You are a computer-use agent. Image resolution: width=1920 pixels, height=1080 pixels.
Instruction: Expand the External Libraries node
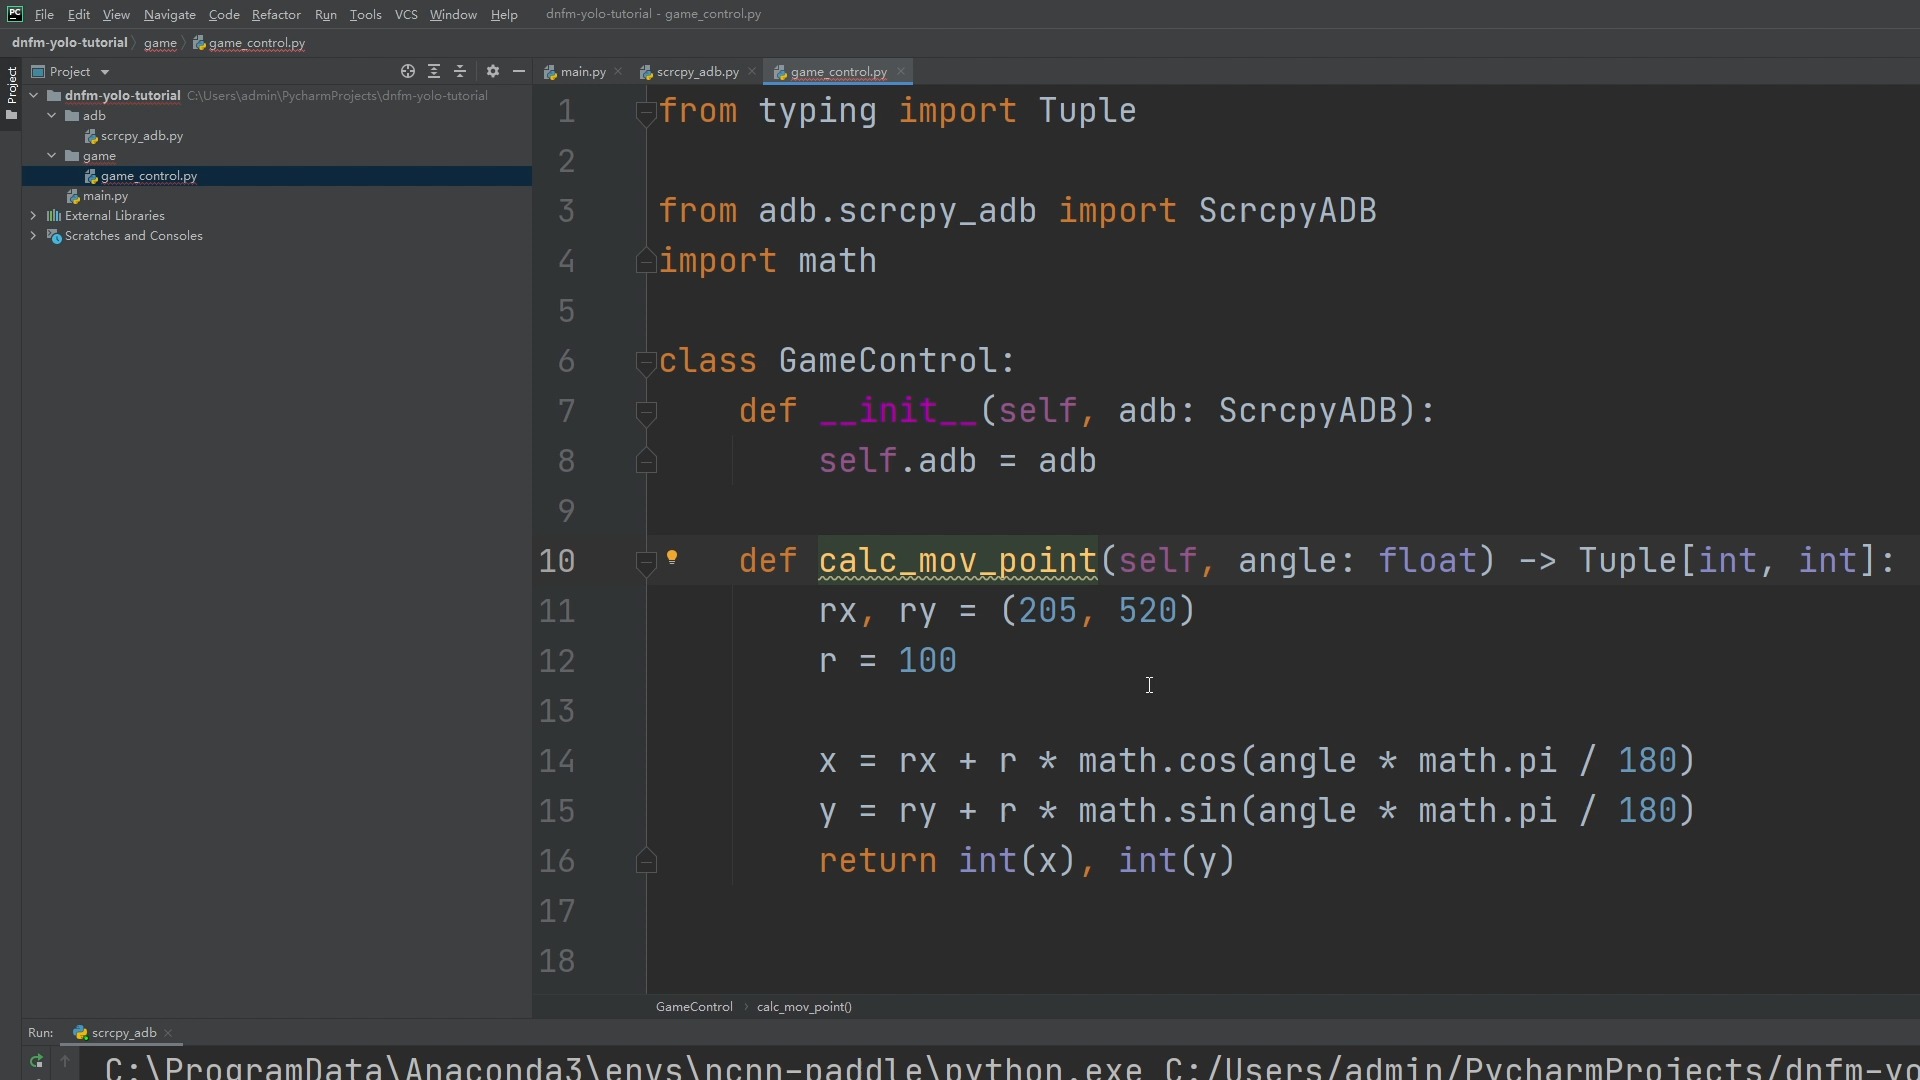point(34,216)
